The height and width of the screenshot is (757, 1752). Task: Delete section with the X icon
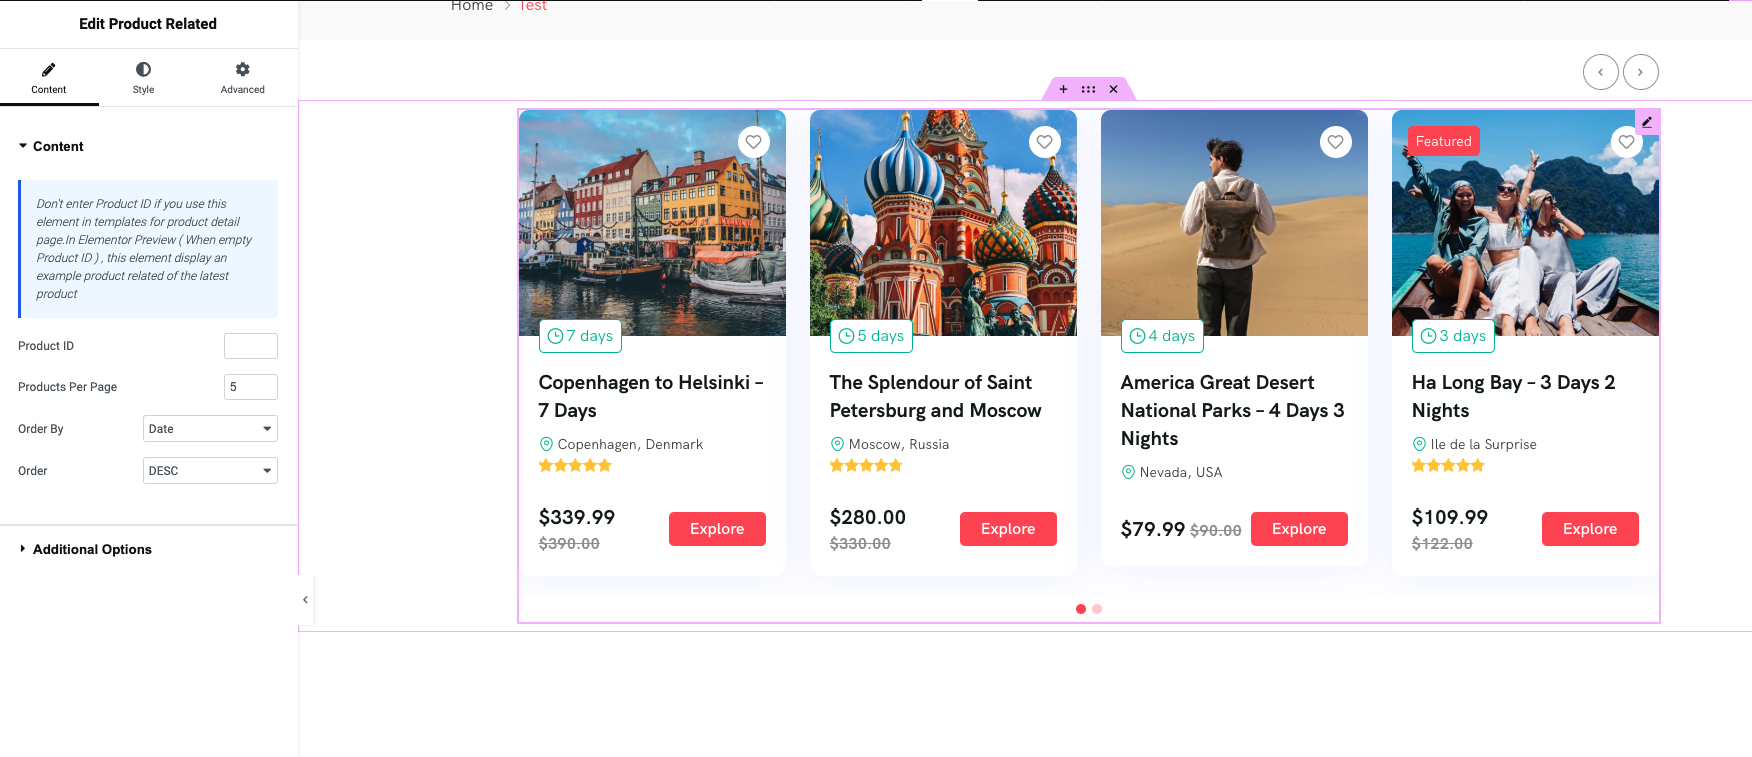click(1113, 89)
